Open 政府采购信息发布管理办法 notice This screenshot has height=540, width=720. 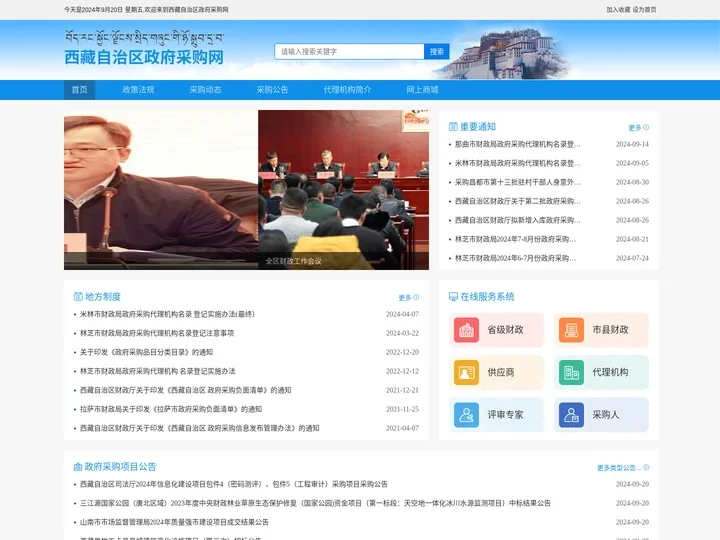tap(200, 428)
